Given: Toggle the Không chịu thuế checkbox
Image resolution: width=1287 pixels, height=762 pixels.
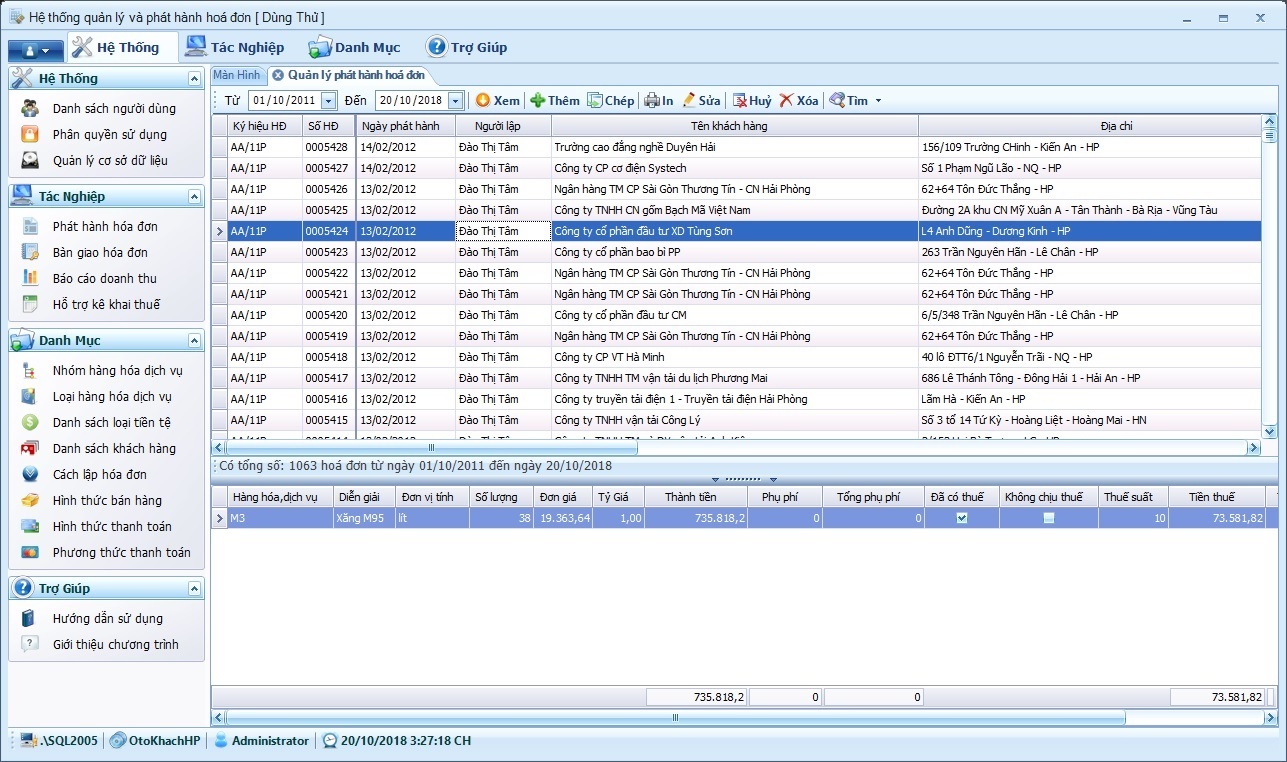Looking at the screenshot, I should (x=1048, y=518).
